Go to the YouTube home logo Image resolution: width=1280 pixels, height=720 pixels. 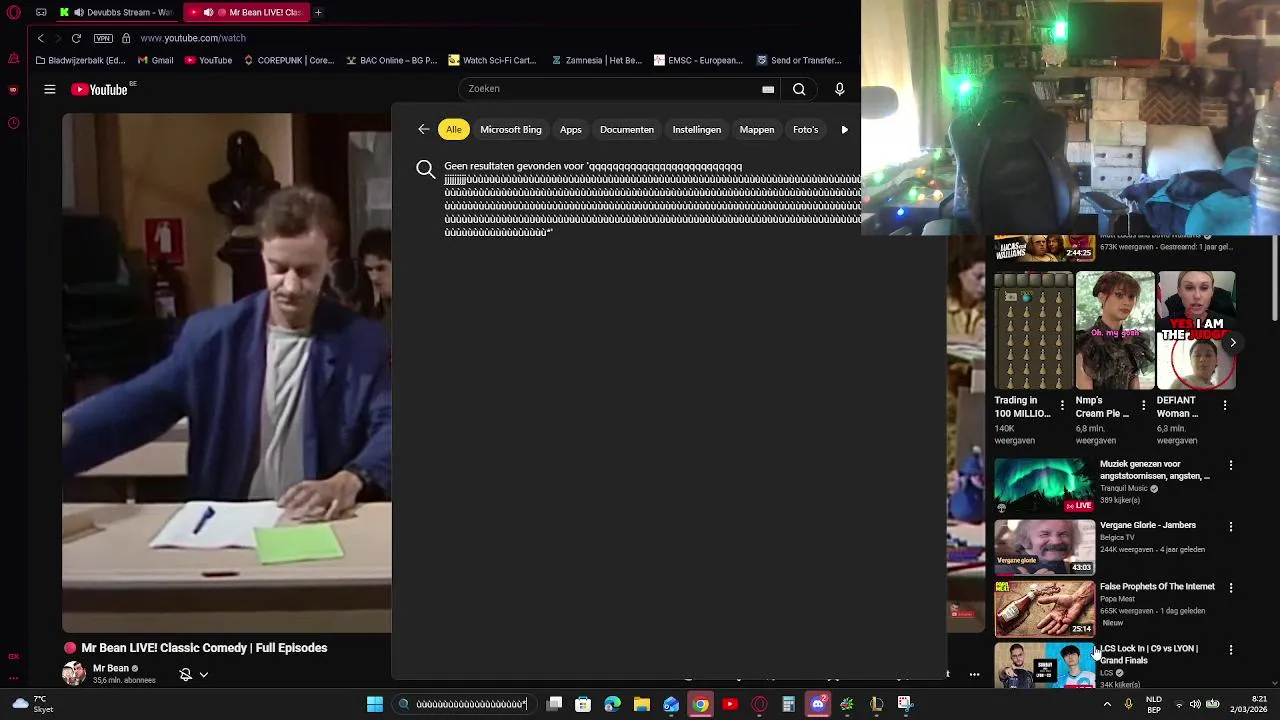coord(100,89)
